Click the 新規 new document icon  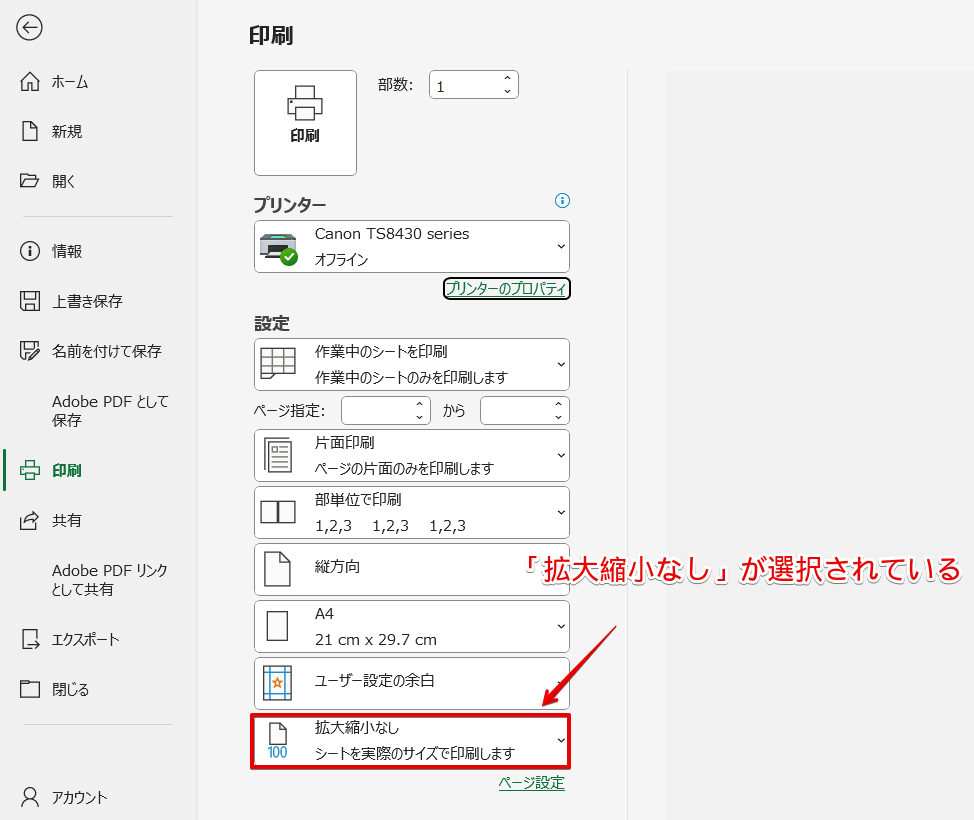coord(30,131)
